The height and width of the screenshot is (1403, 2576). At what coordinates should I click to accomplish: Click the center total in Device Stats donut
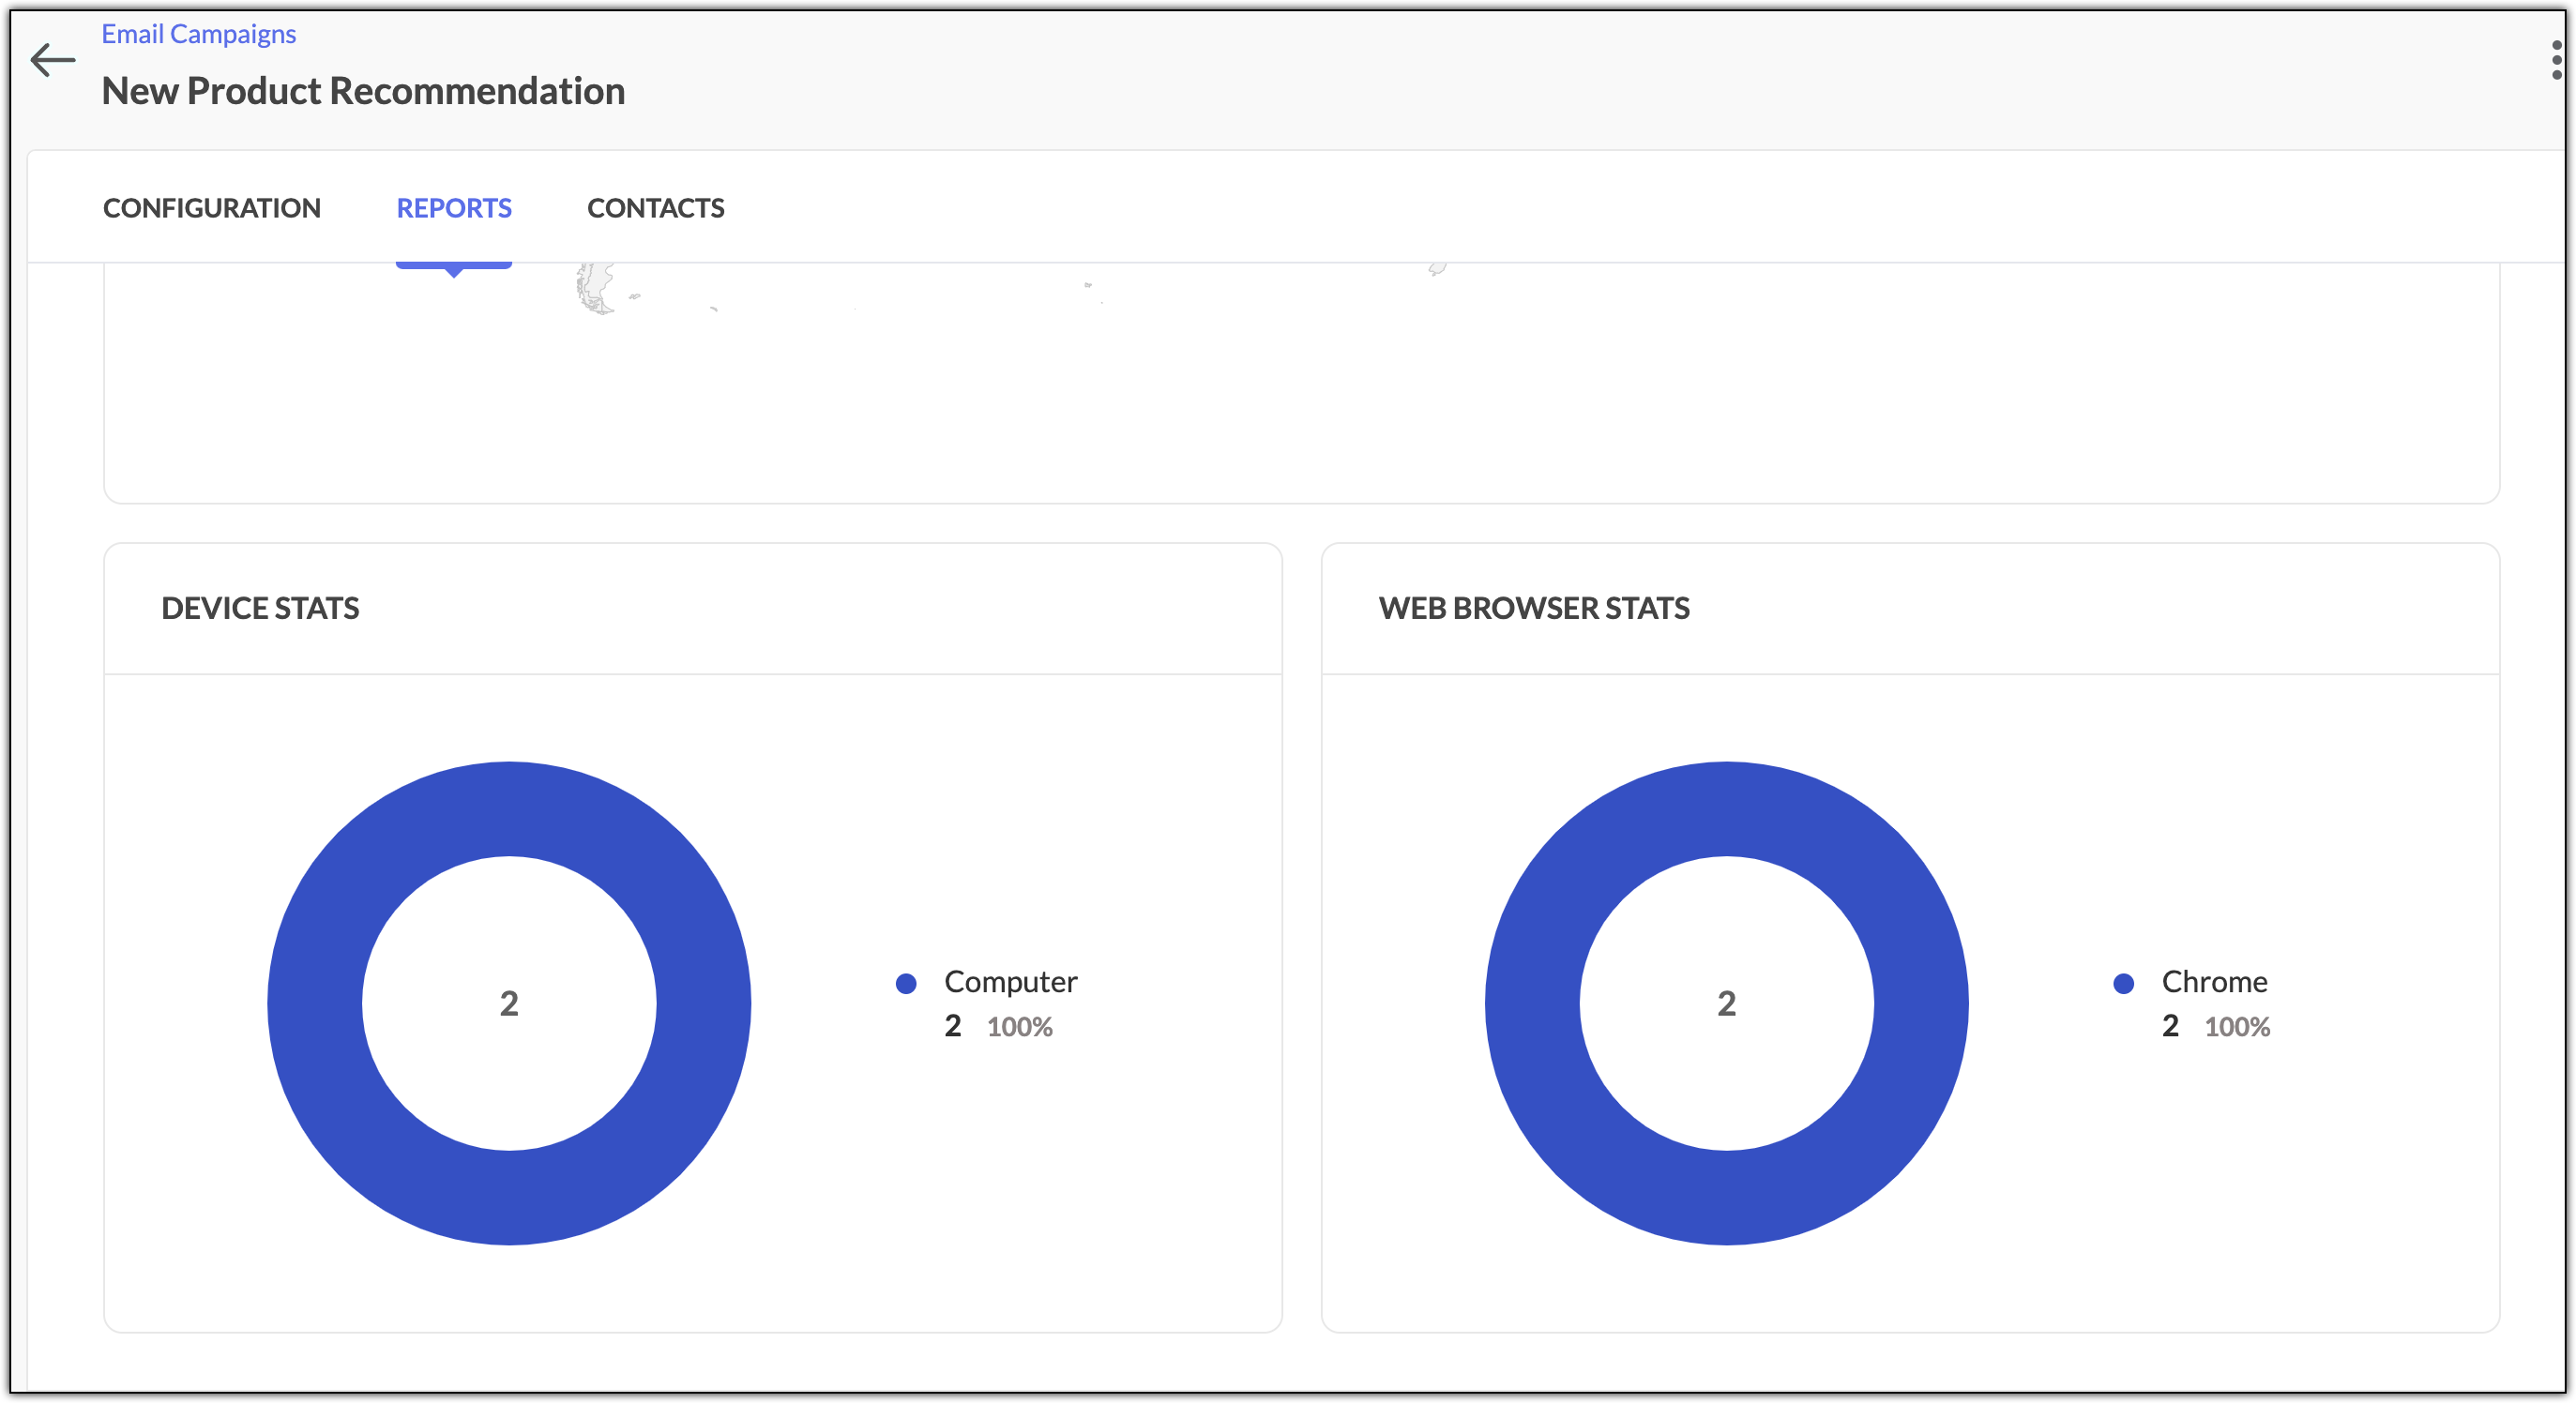pyautogui.click(x=509, y=1003)
